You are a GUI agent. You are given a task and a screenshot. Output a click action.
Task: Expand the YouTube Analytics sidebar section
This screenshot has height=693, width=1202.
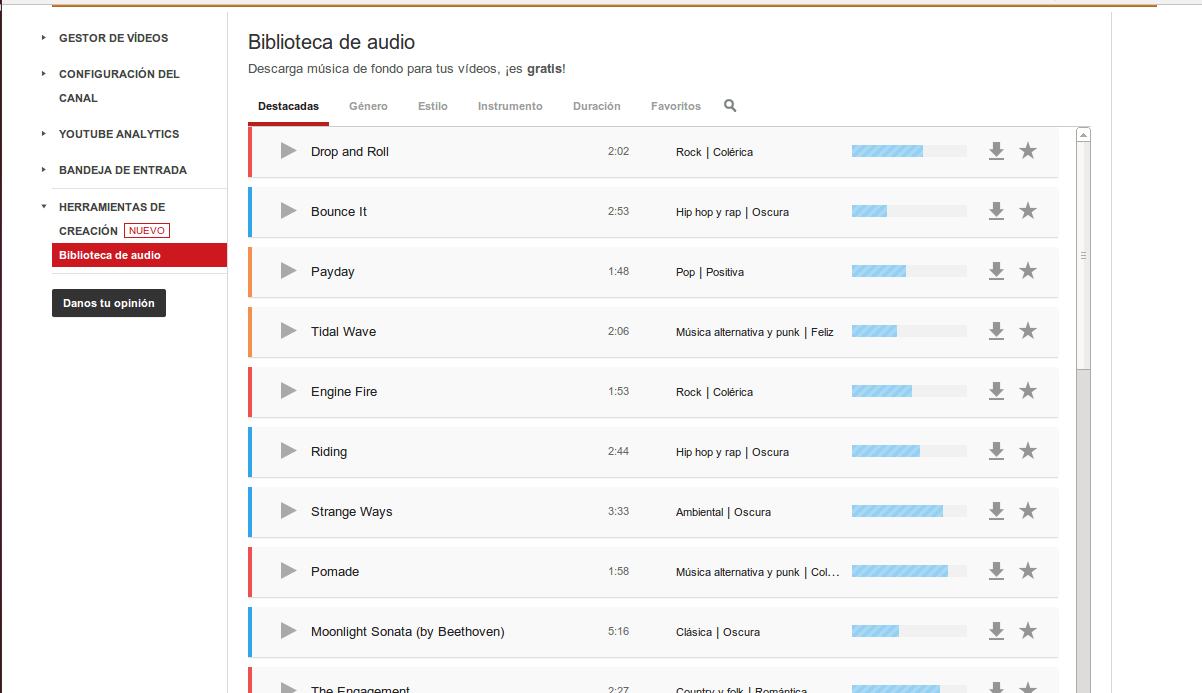coord(118,134)
